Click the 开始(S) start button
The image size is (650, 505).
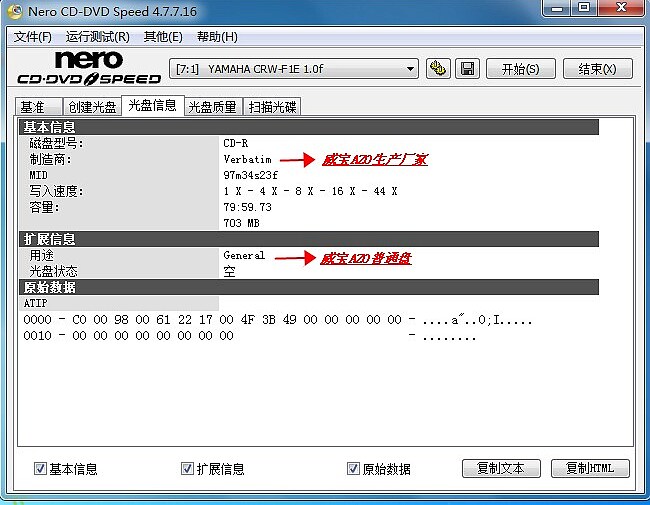[521, 69]
